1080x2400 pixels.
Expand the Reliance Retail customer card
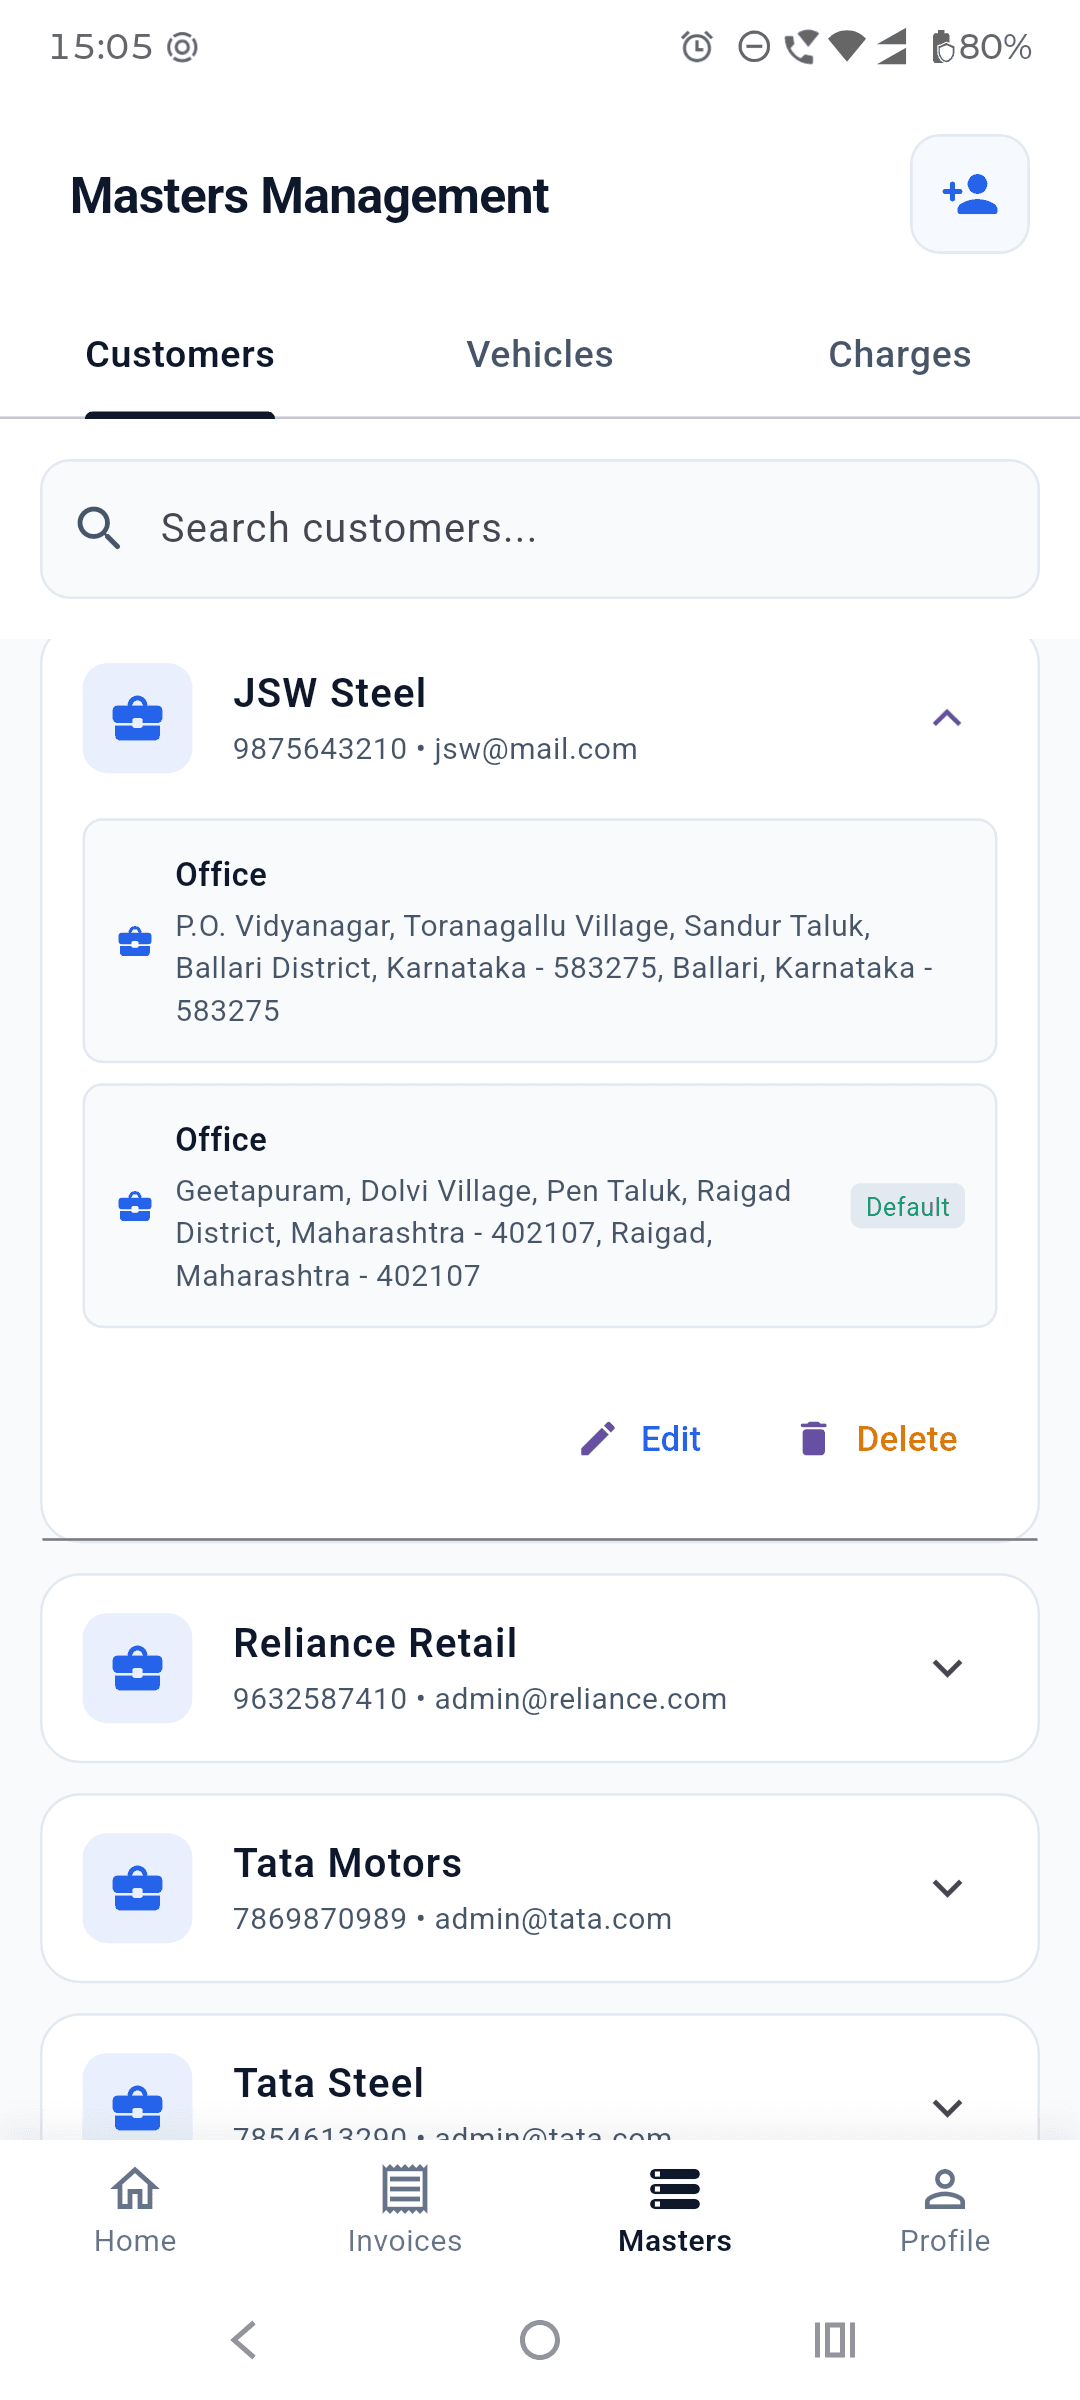[947, 1668]
